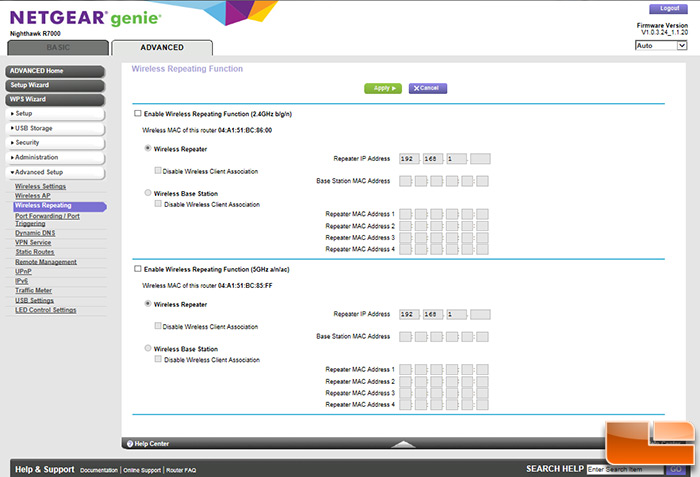Viewport: 700px width, 477px height.
Task: Click the Logout button
Action: pyautogui.click(x=669, y=8)
